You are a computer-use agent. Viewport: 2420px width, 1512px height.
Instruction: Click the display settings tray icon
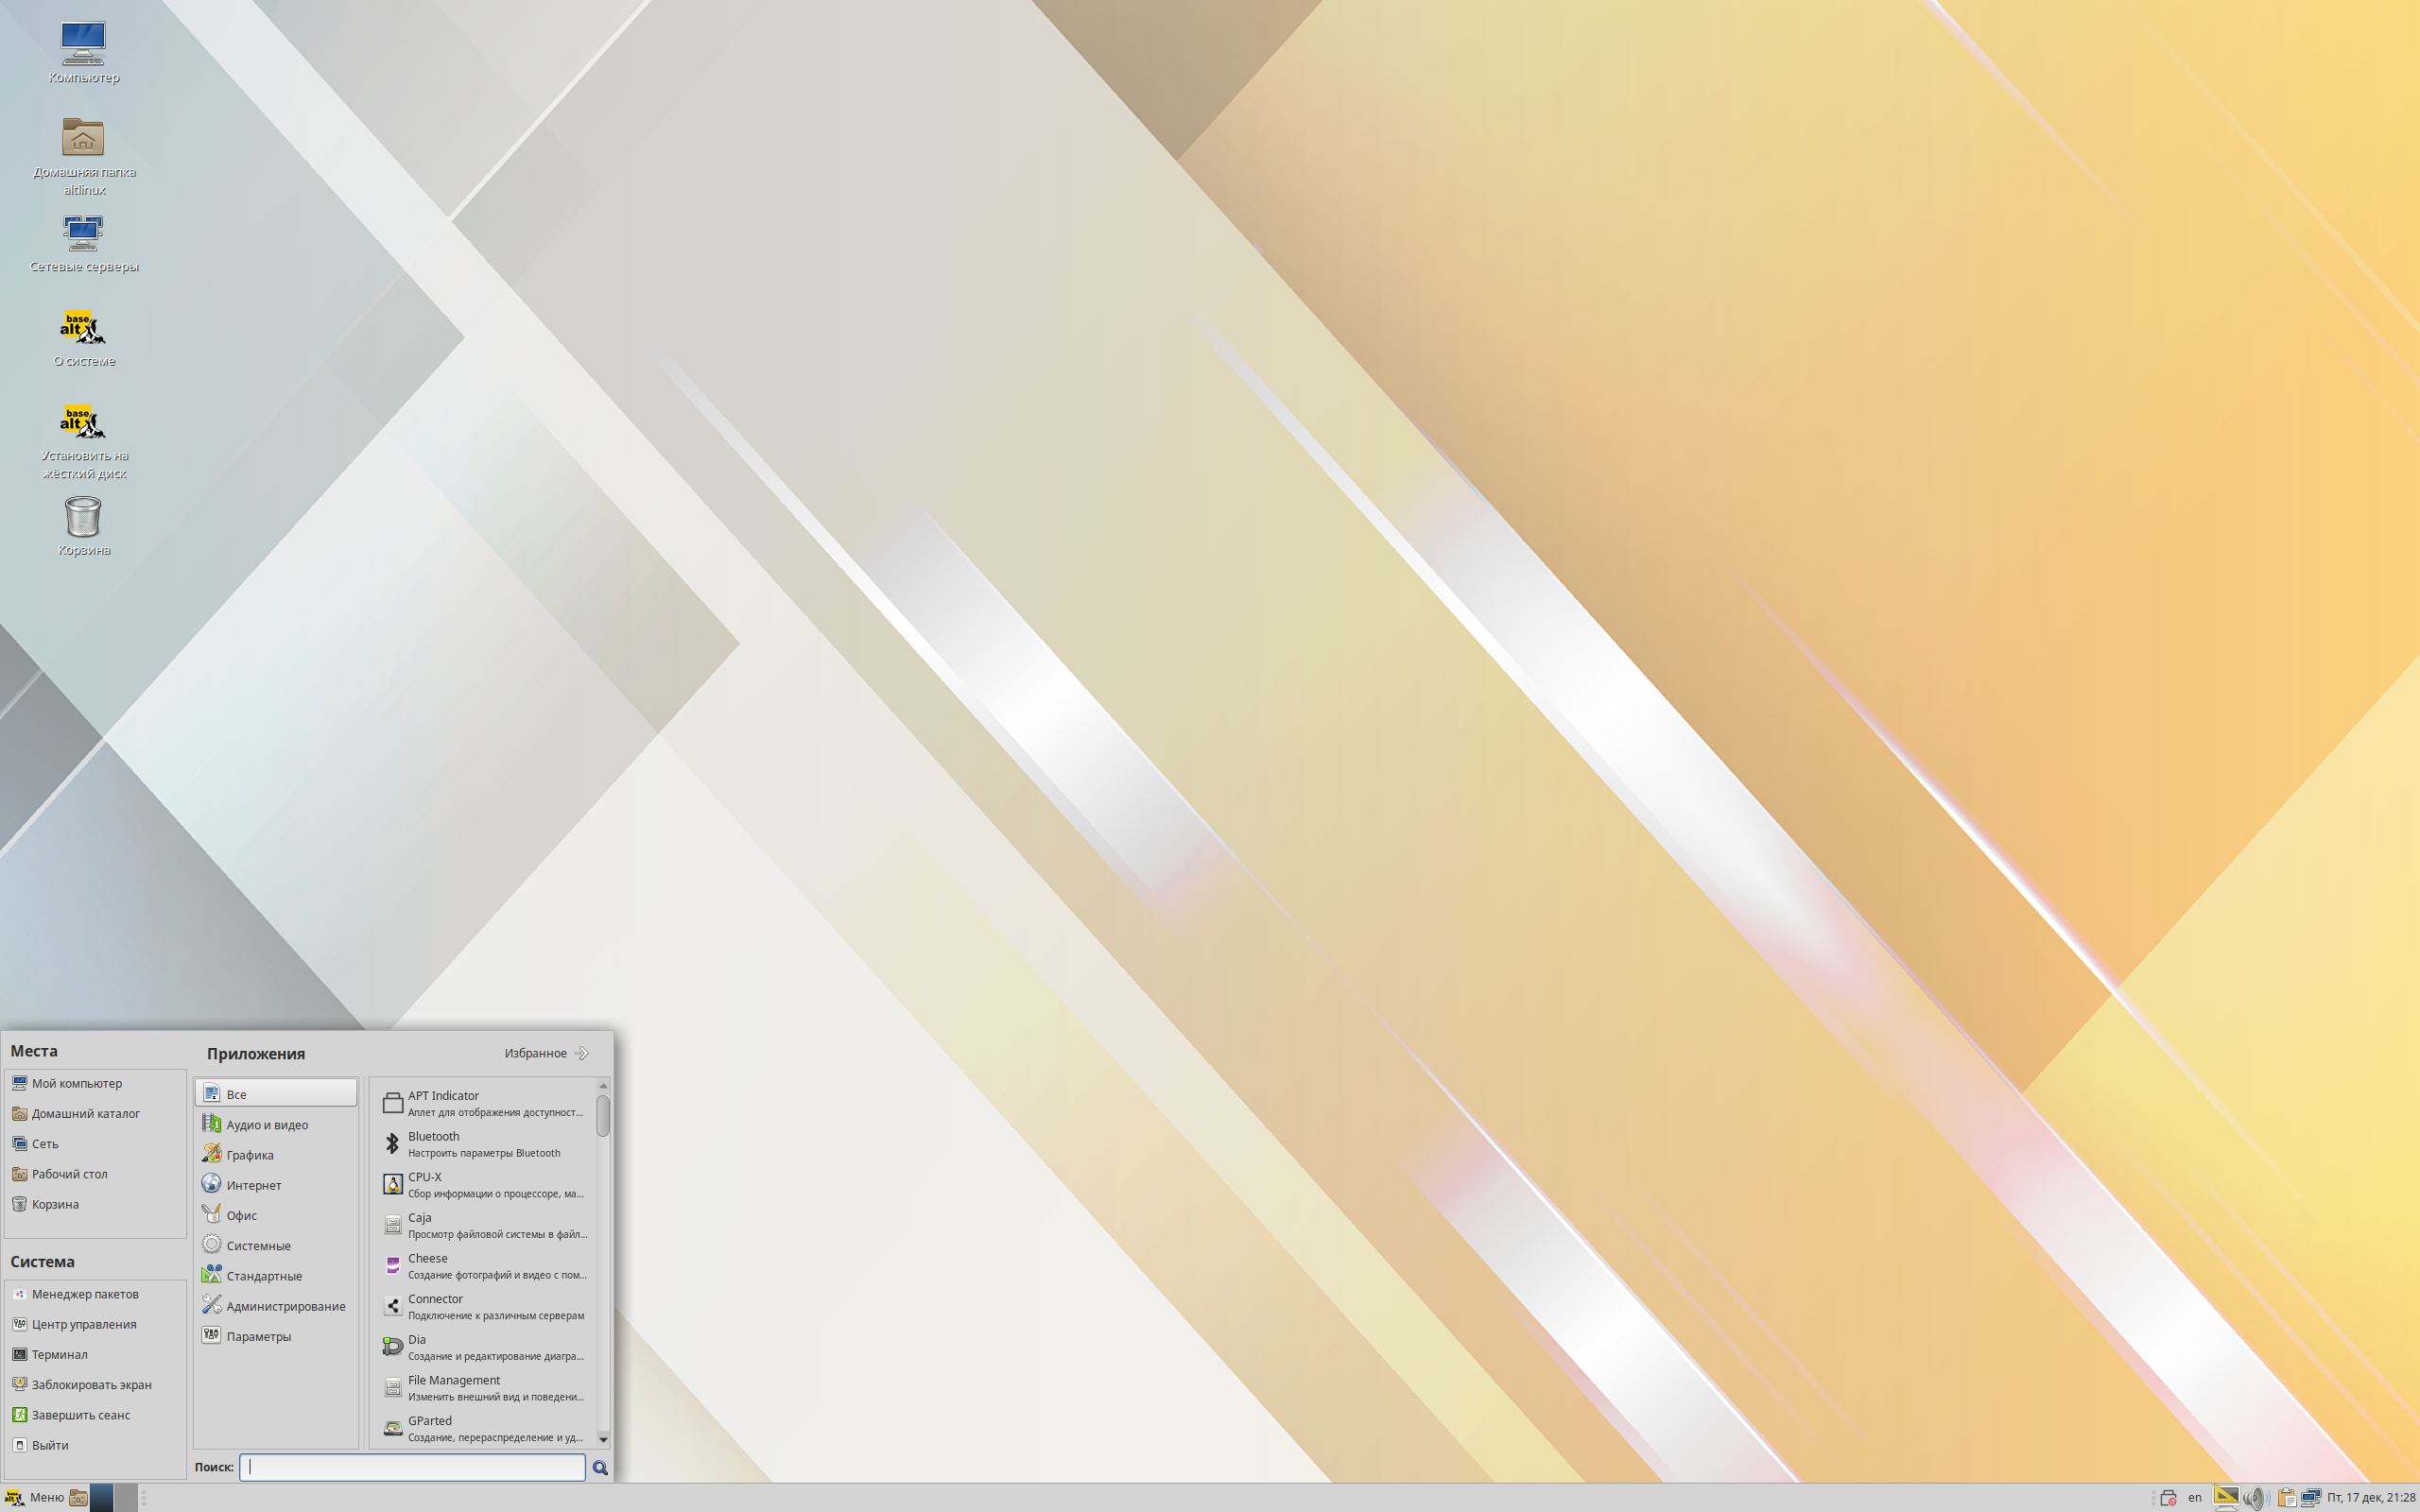[x=2226, y=1497]
